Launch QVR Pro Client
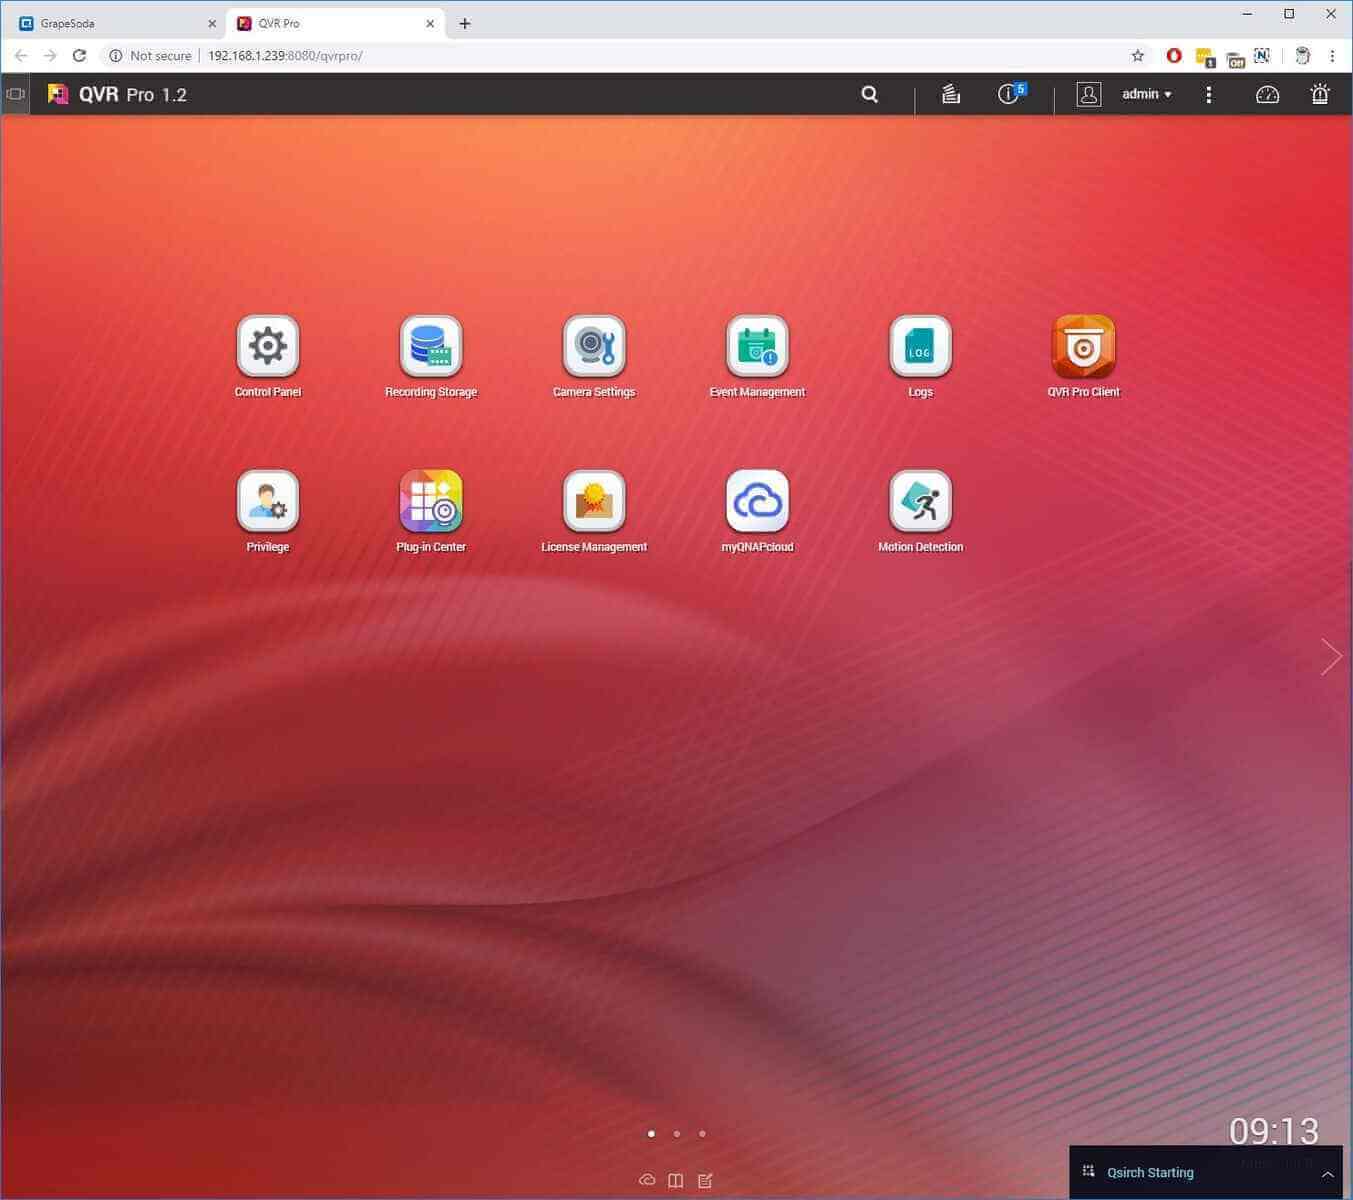 (x=1083, y=347)
